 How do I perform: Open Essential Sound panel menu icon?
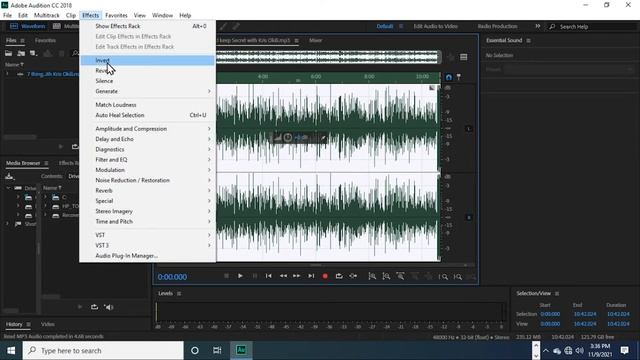point(529,40)
